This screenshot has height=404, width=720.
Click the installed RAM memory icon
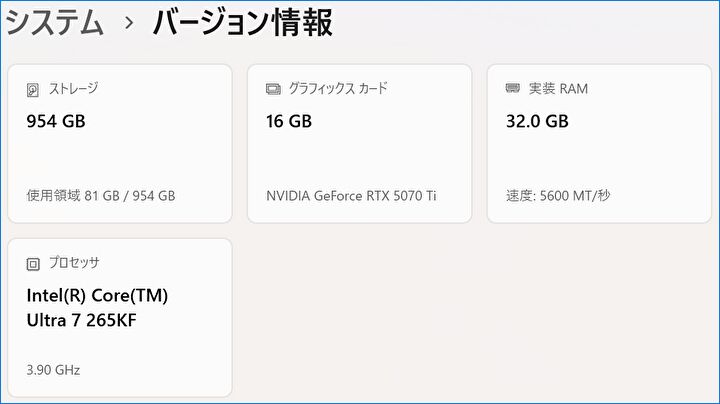[x=513, y=89]
